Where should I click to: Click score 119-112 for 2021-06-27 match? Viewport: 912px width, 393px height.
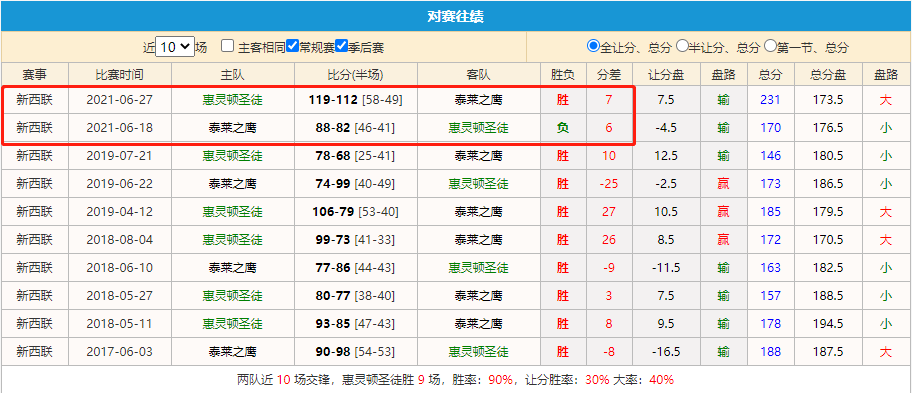pyautogui.click(x=333, y=100)
